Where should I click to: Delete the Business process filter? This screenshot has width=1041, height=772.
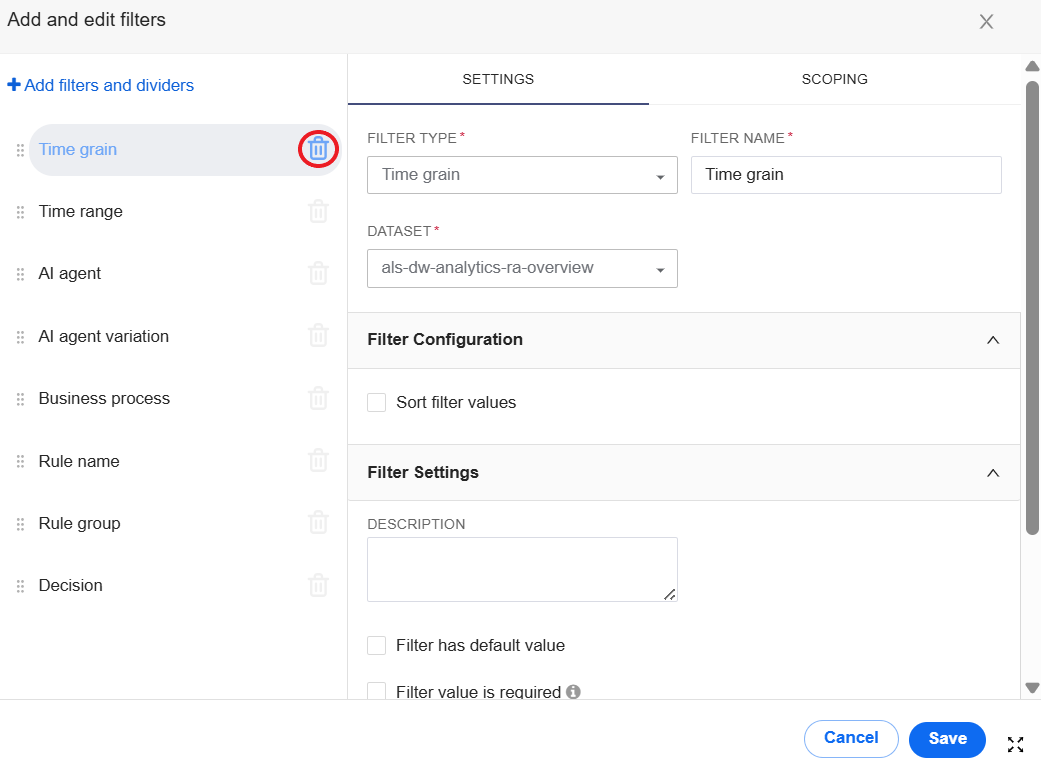(319, 398)
